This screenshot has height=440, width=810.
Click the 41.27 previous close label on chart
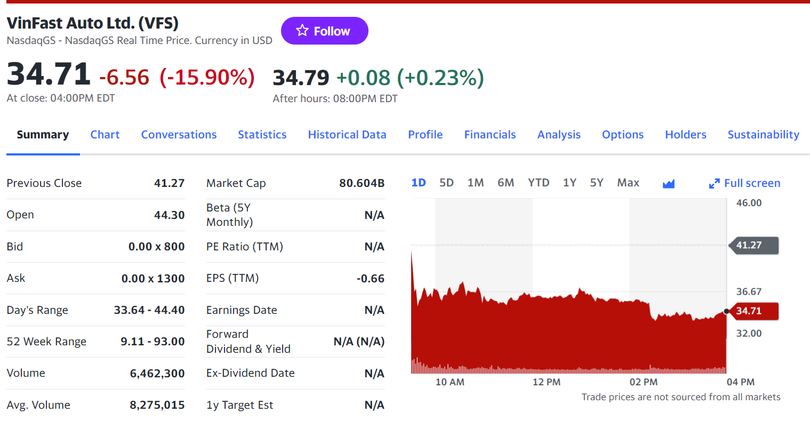748,245
